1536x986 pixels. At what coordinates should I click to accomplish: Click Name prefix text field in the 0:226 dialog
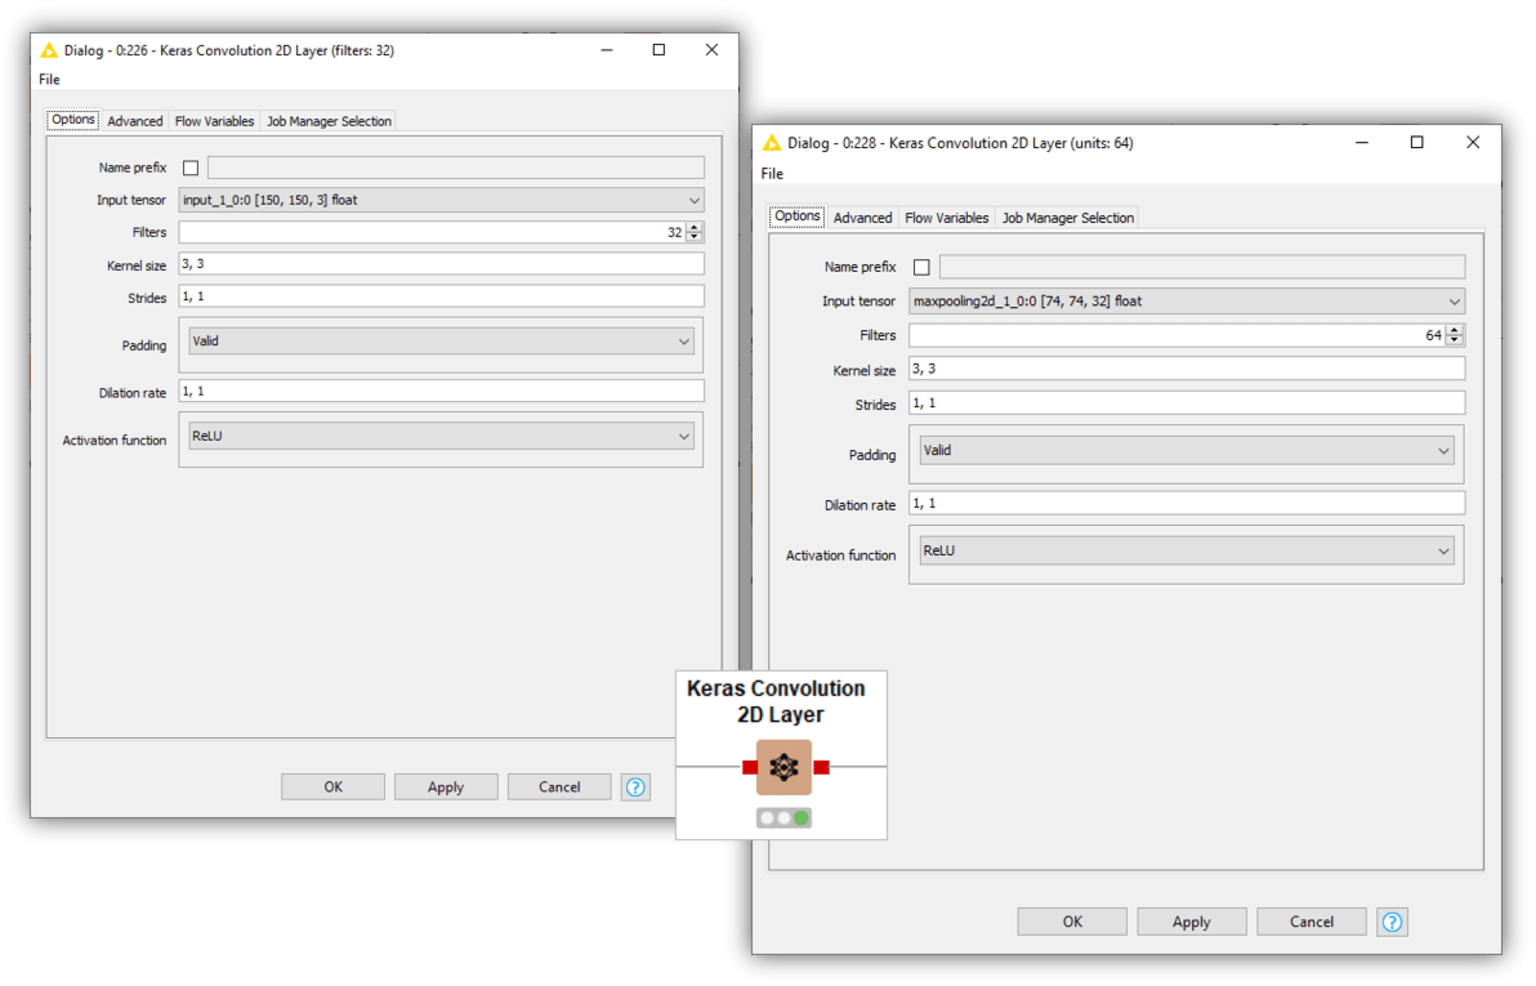(456, 168)
